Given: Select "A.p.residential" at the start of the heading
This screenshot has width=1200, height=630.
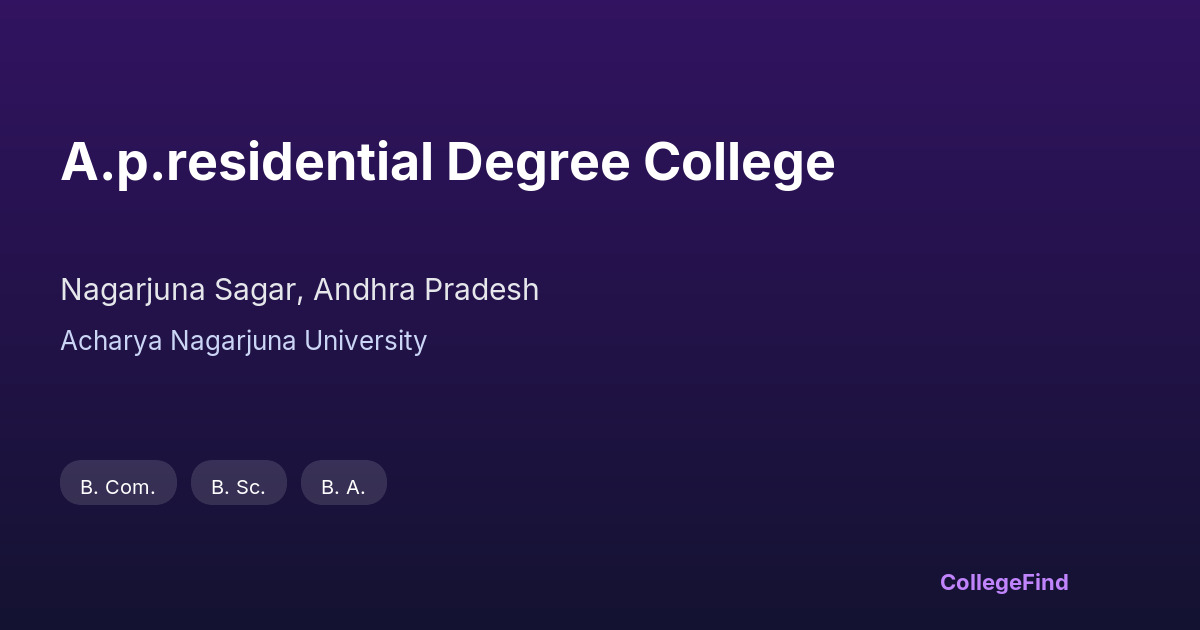Looking at the screenshot, I should tap(246, 162).
